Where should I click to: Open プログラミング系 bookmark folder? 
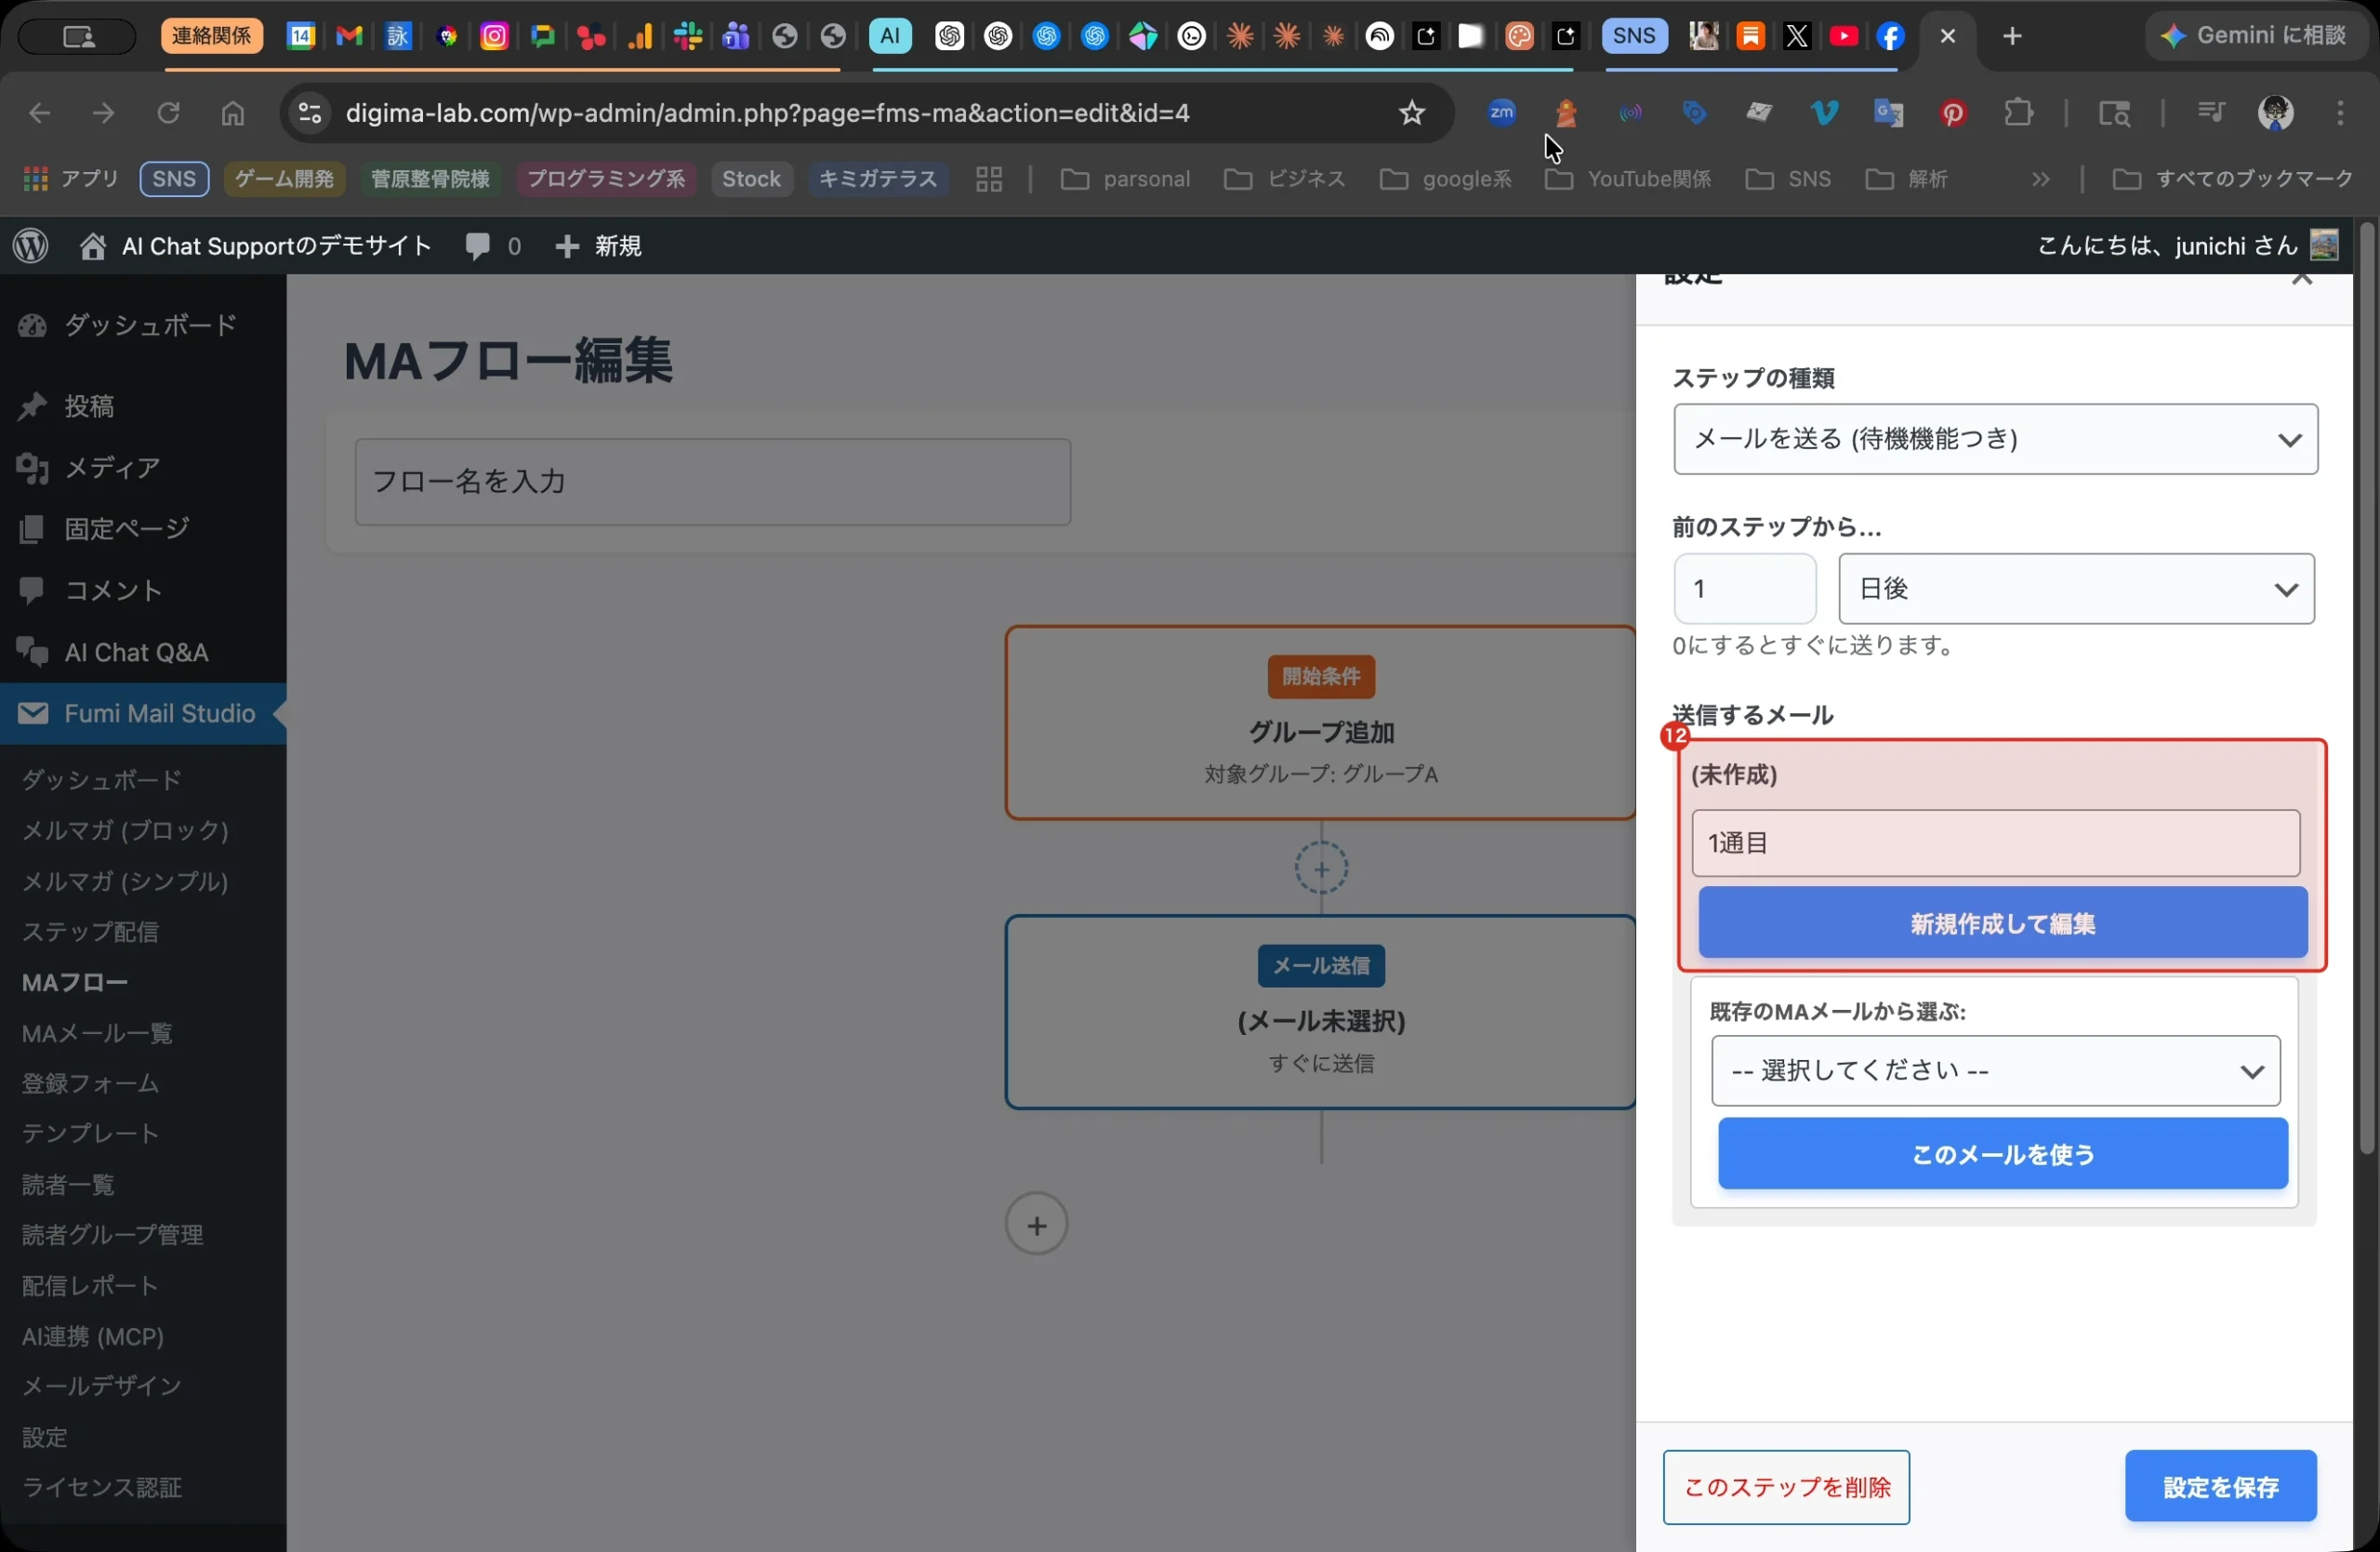pos(606,179)
